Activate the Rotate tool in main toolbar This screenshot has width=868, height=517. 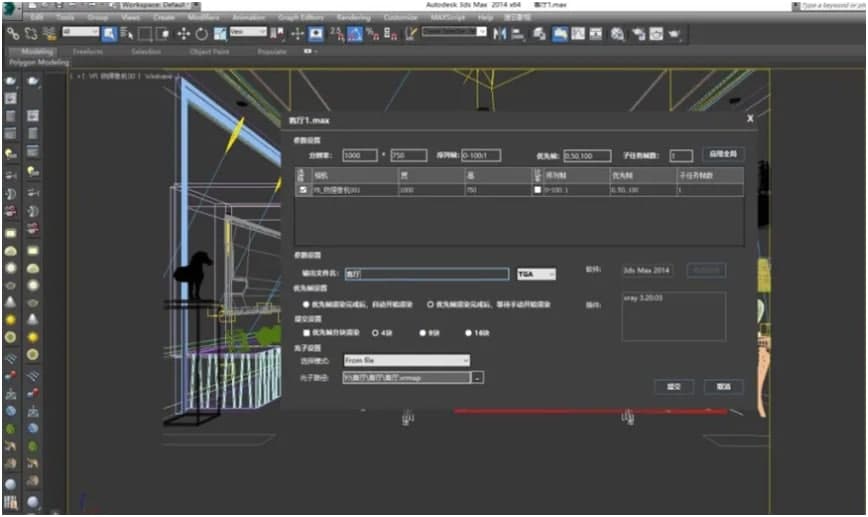tap(201, 33)
